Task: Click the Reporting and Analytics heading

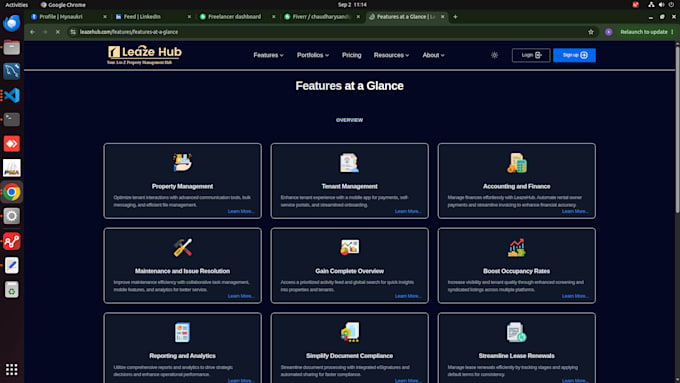Action: click(x=183, y=356)
